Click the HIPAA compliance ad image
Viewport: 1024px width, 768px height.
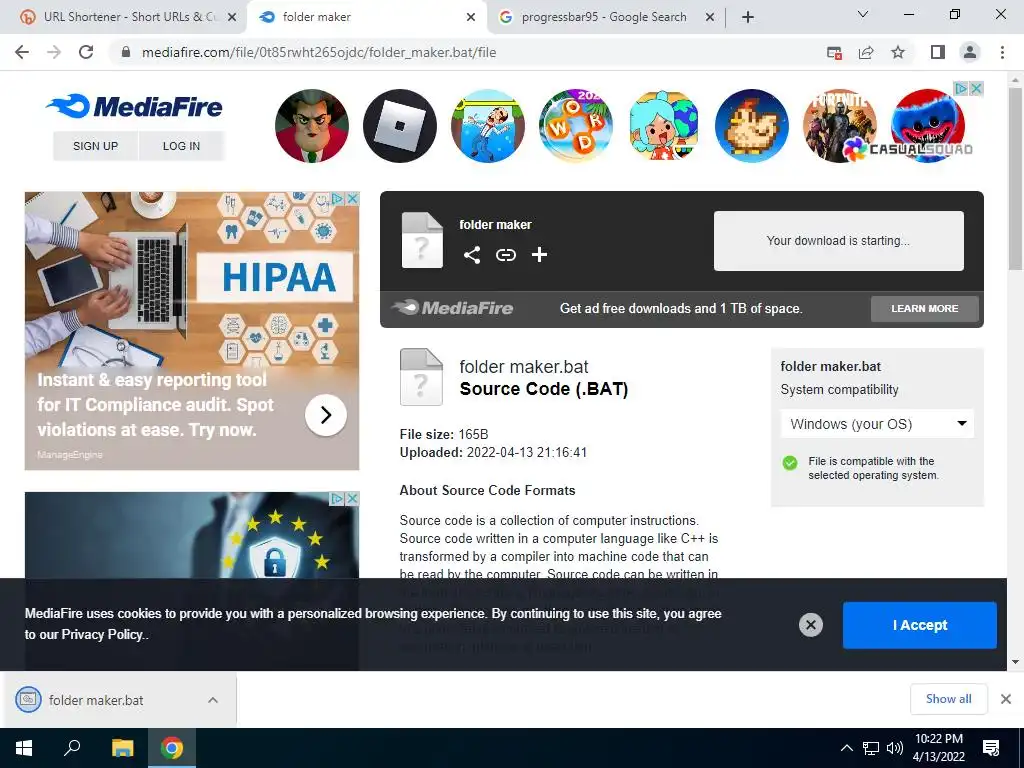[192, 330]
